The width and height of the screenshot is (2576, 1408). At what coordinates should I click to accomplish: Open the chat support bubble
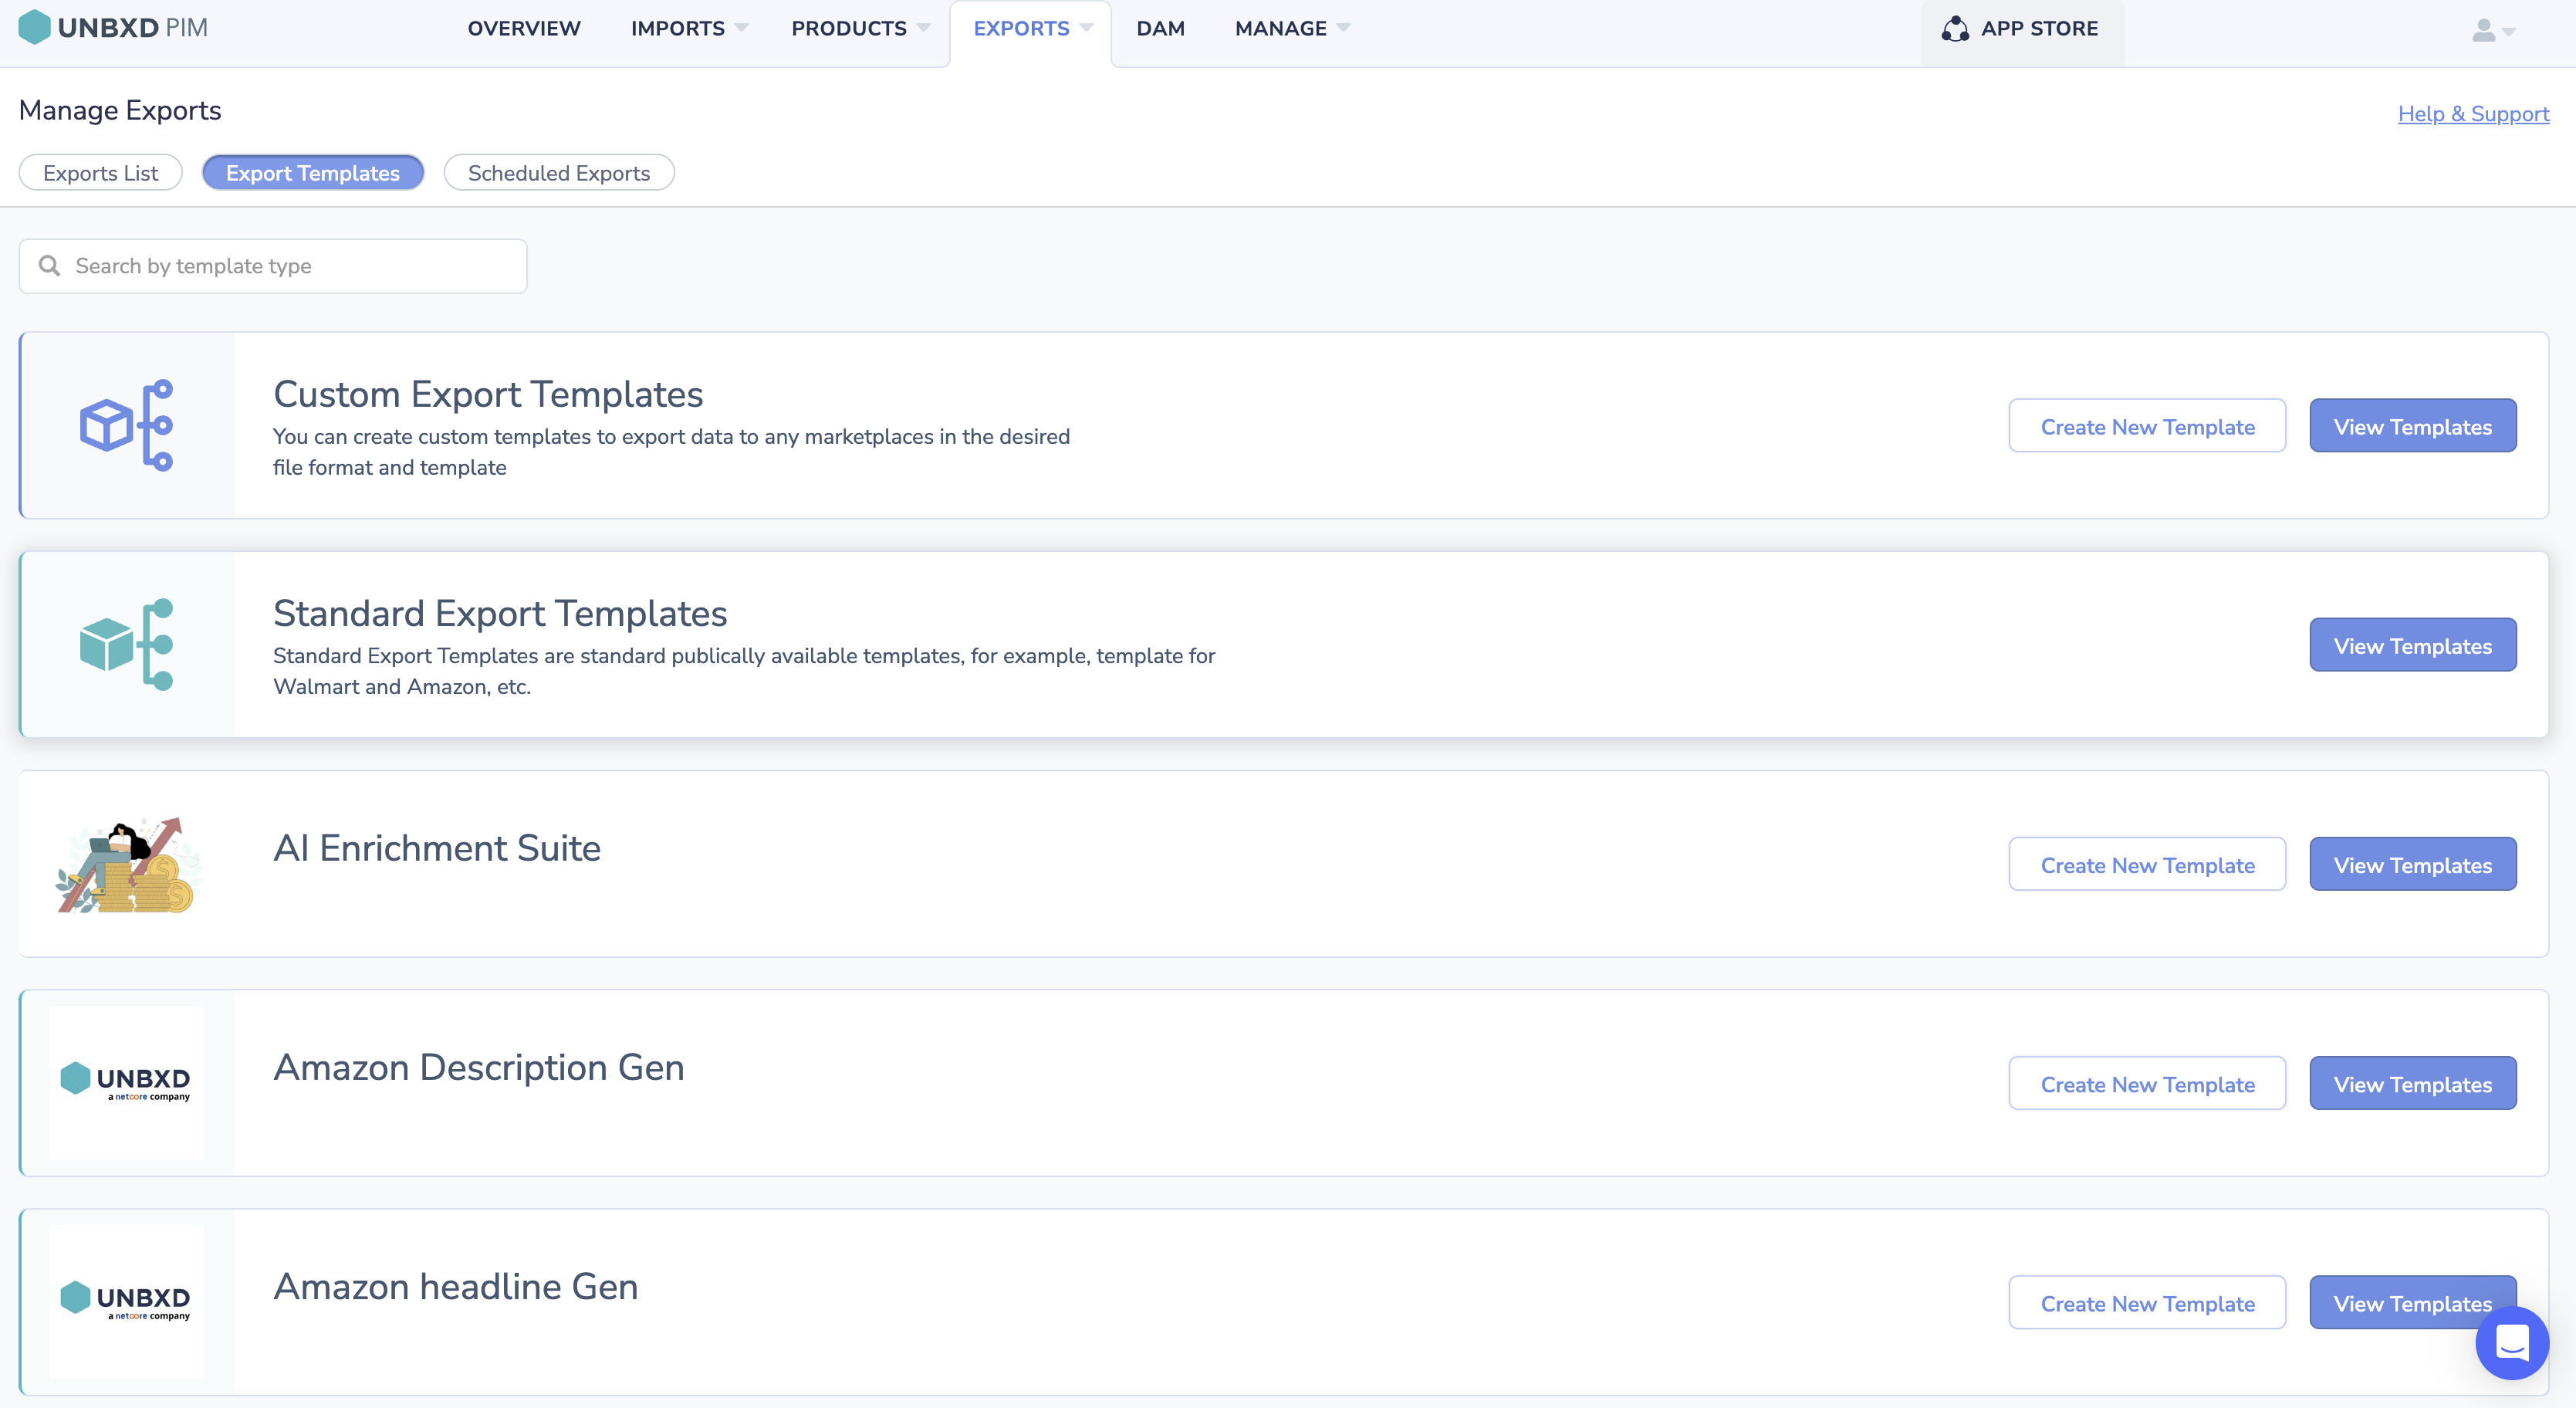[2512, 1342]
